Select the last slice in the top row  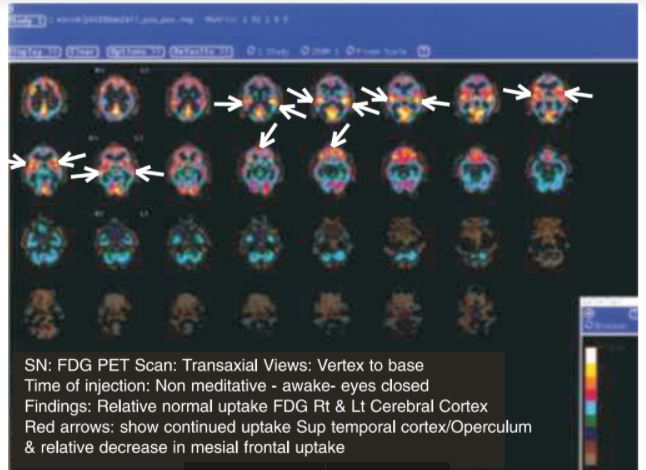click(547, 99)
